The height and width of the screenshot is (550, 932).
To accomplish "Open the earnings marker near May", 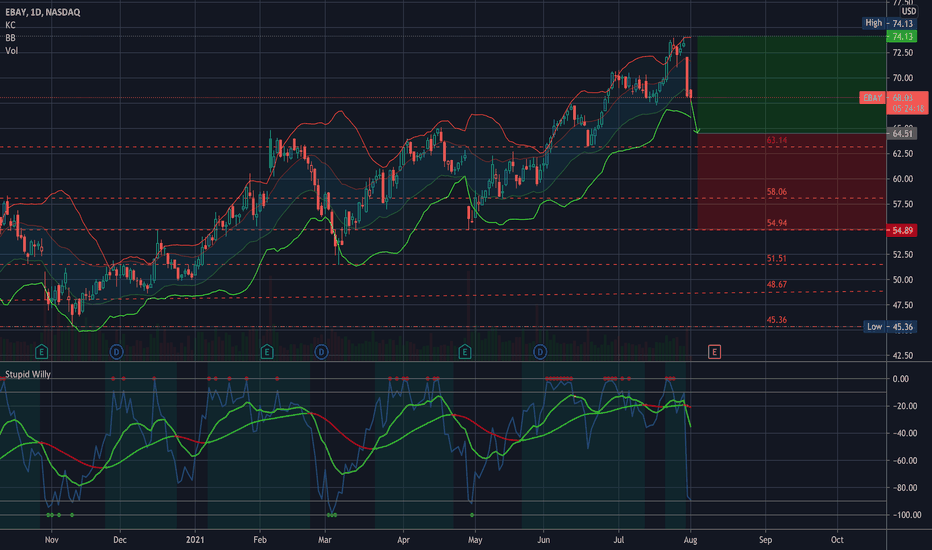I will tap(465, 352).
